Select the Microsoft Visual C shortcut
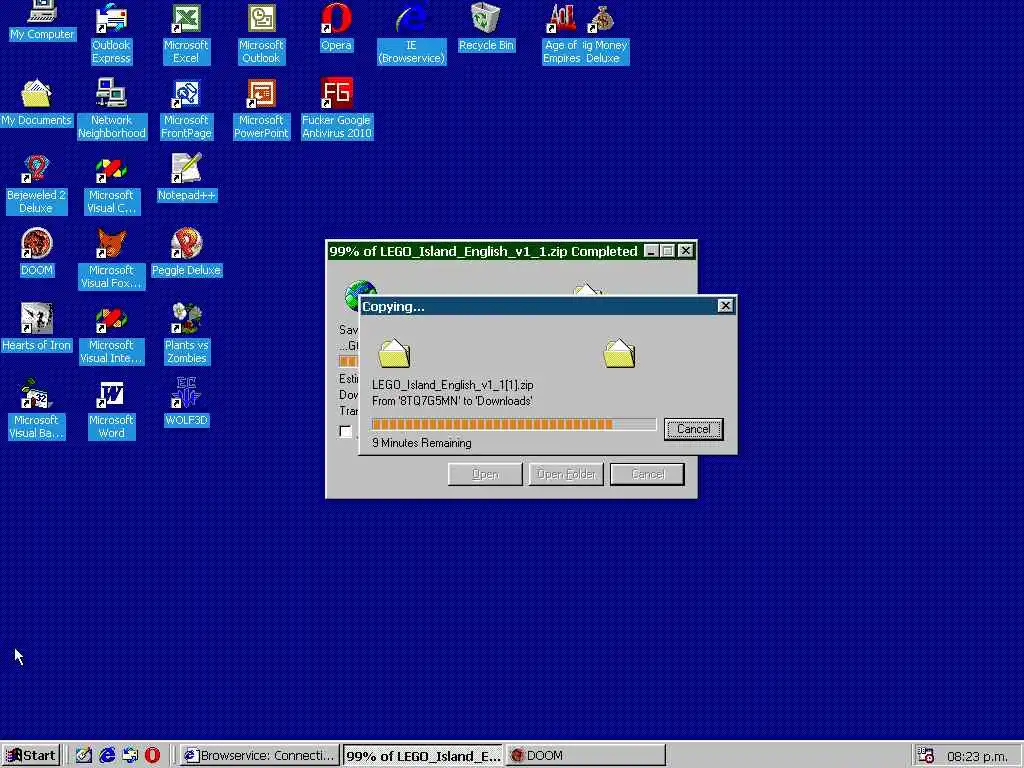 [111, 184]
